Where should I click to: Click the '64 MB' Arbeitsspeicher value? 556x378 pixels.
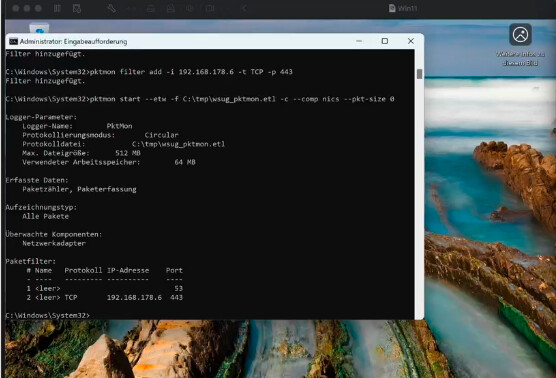185,162
